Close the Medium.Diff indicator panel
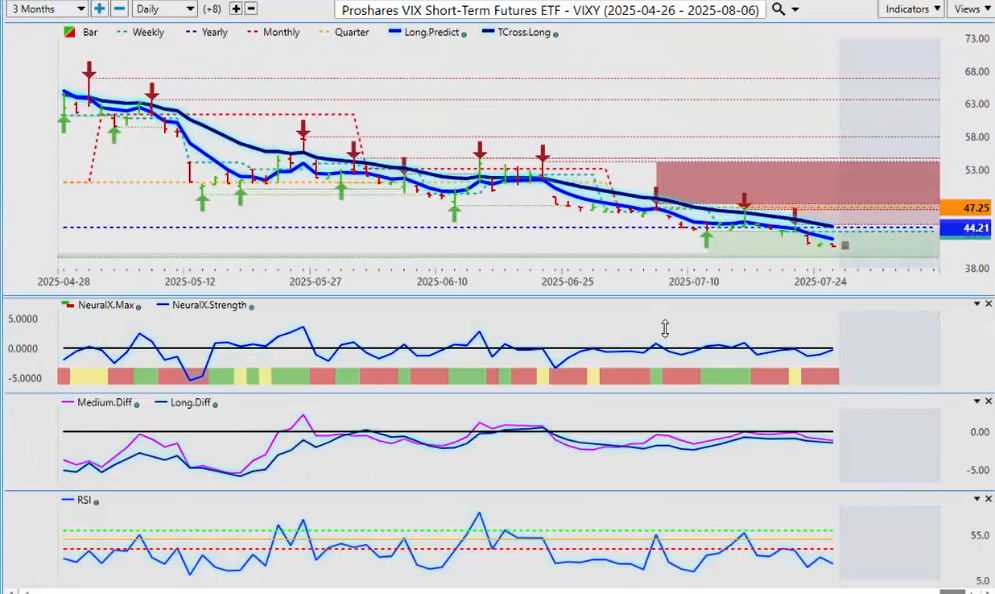The image size is (995, 594). pyautogui.click(x=987, y=401)
